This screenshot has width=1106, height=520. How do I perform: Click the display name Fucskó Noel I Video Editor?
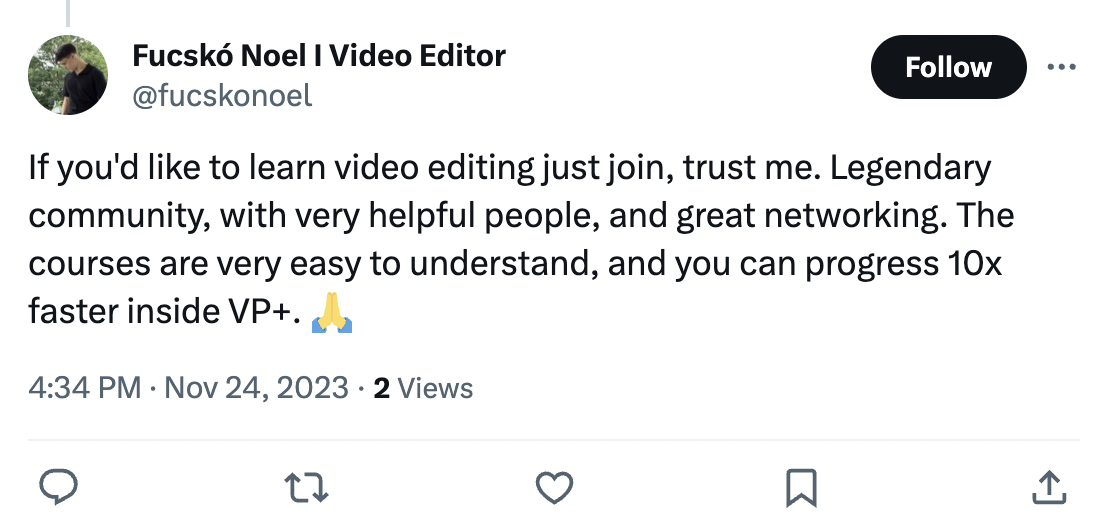coord(318,56)
